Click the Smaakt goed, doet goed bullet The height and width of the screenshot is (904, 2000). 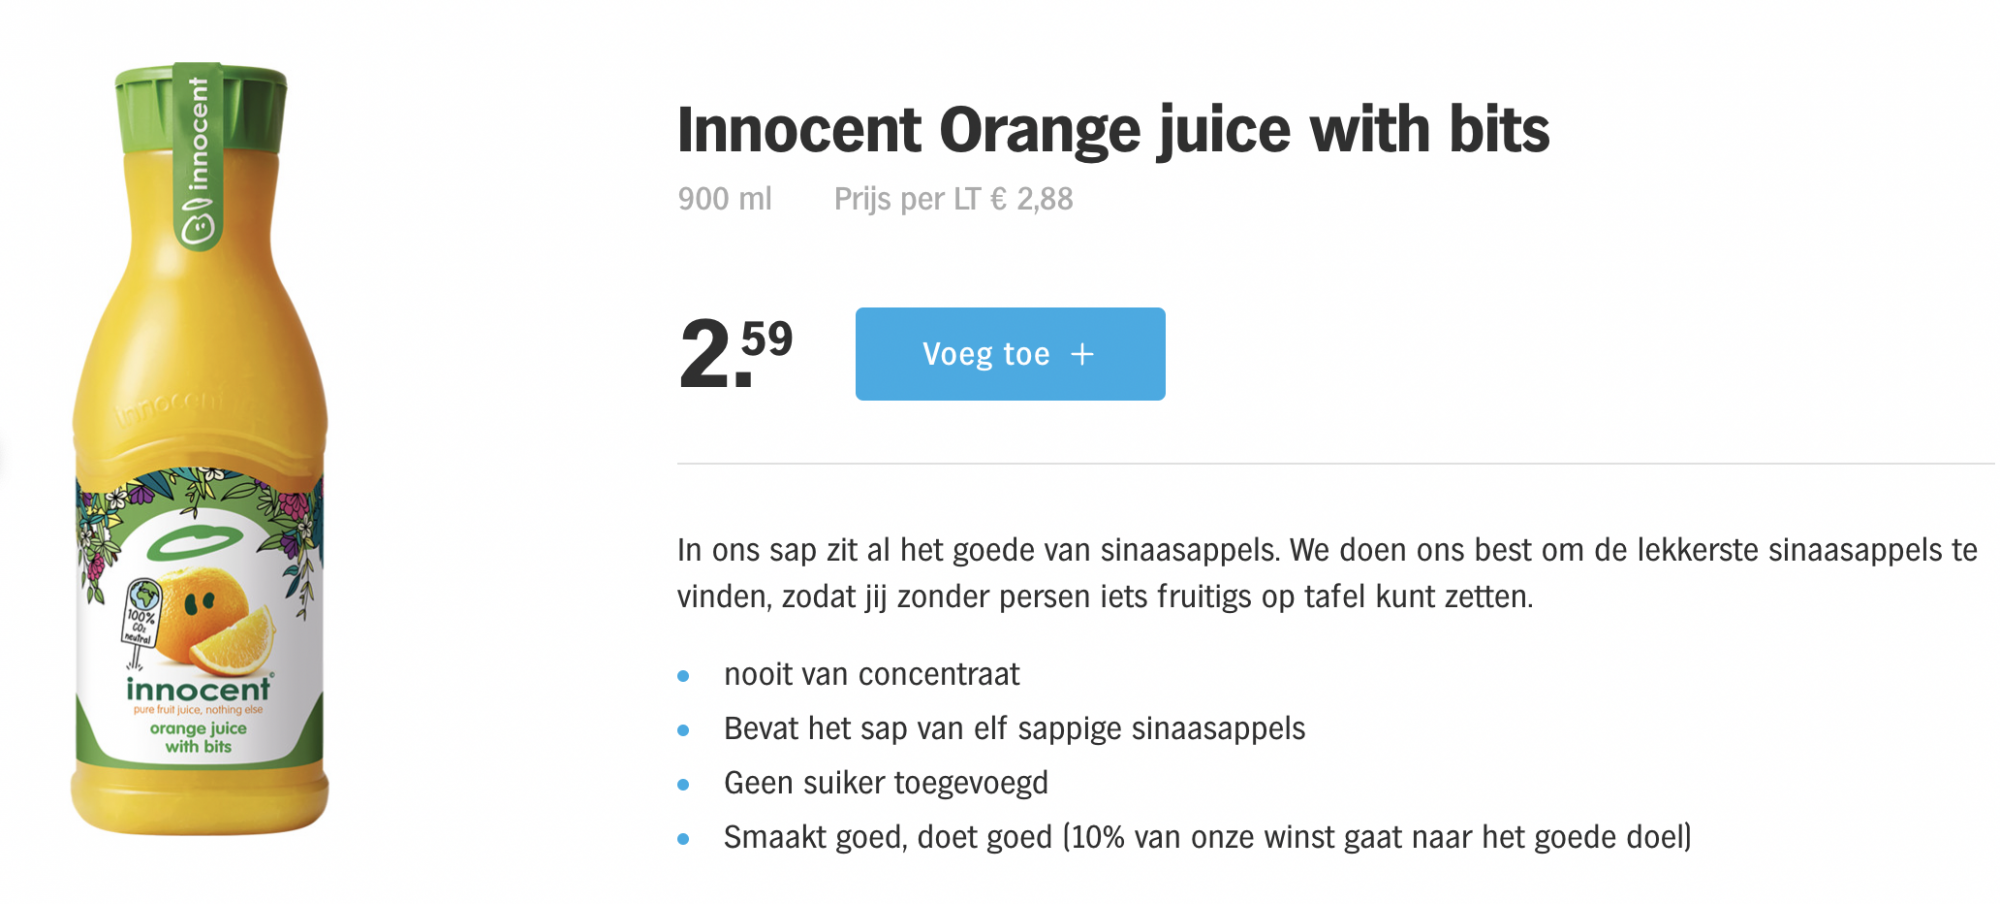(1206, 837)
